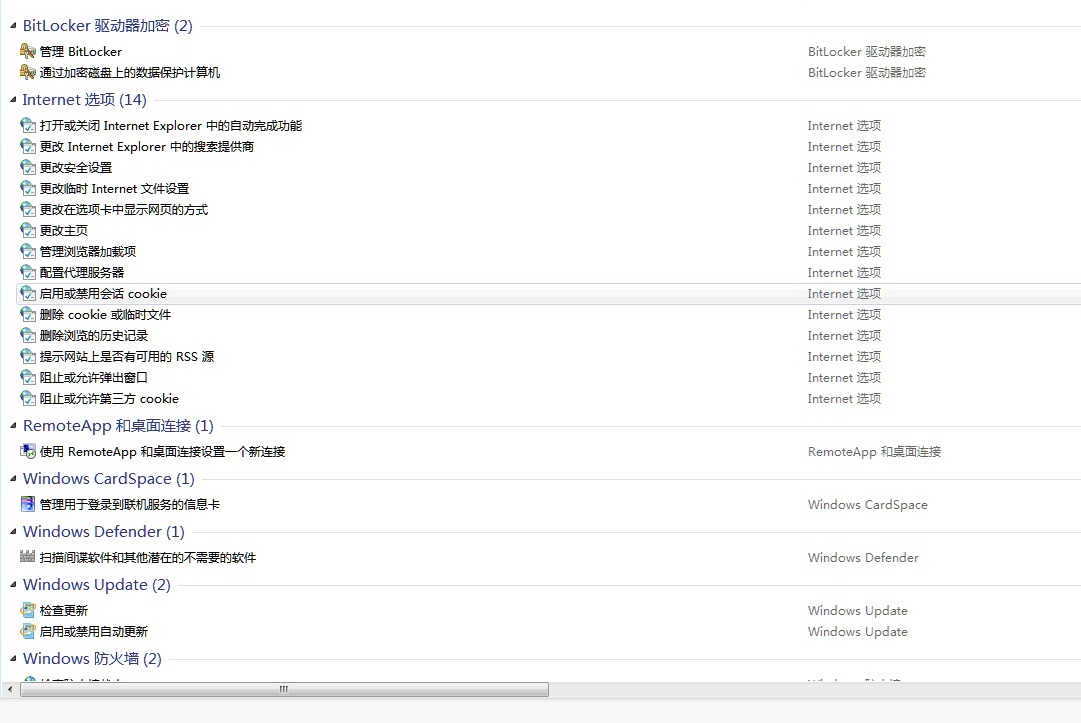
Task: Click the icon beside 通过加密磁盘上的数据保护计算机
Action: point(28,72)
